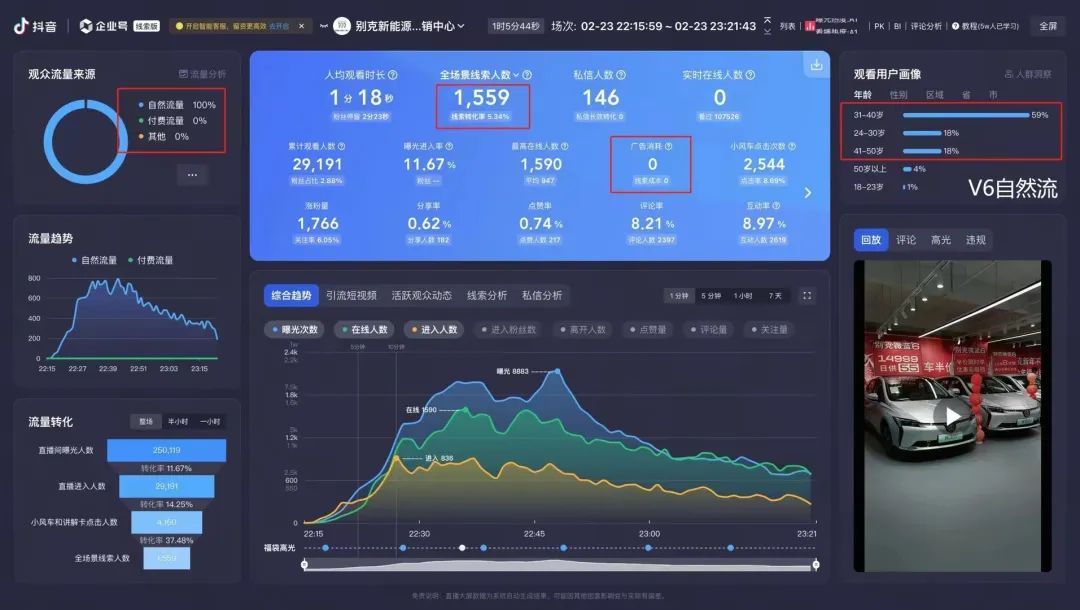
Task: Toggle 进入人数 series chip
Action: tap(435, 330)
